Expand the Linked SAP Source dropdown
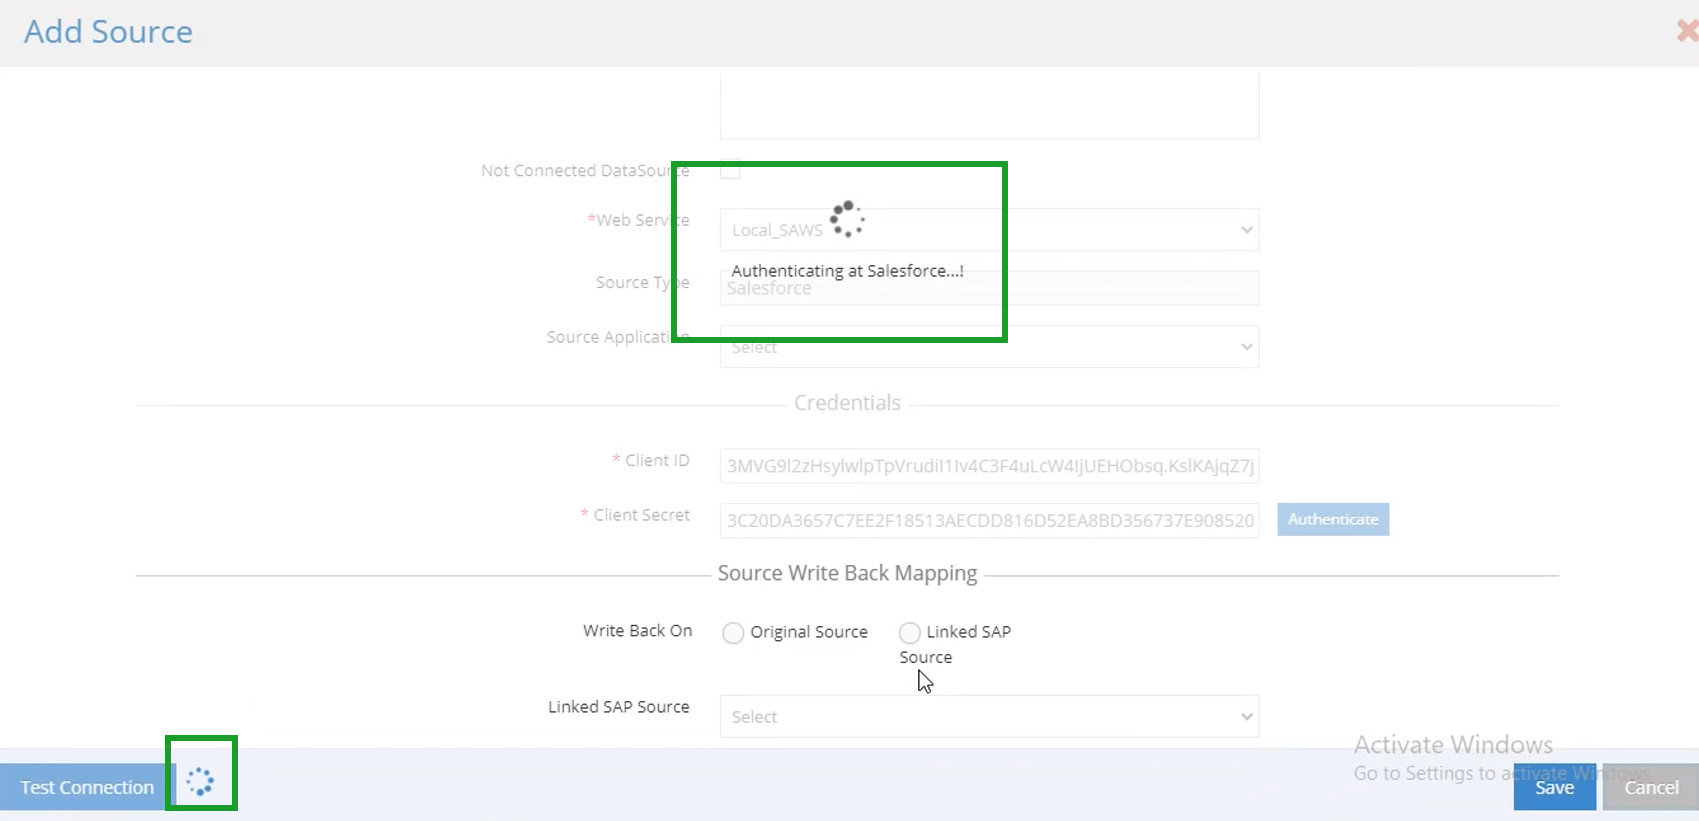 [x=989, y=716]
